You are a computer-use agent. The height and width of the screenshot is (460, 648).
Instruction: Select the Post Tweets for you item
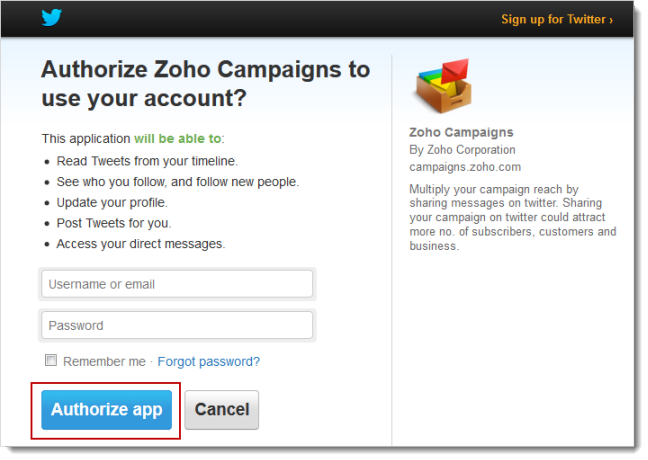114,223
